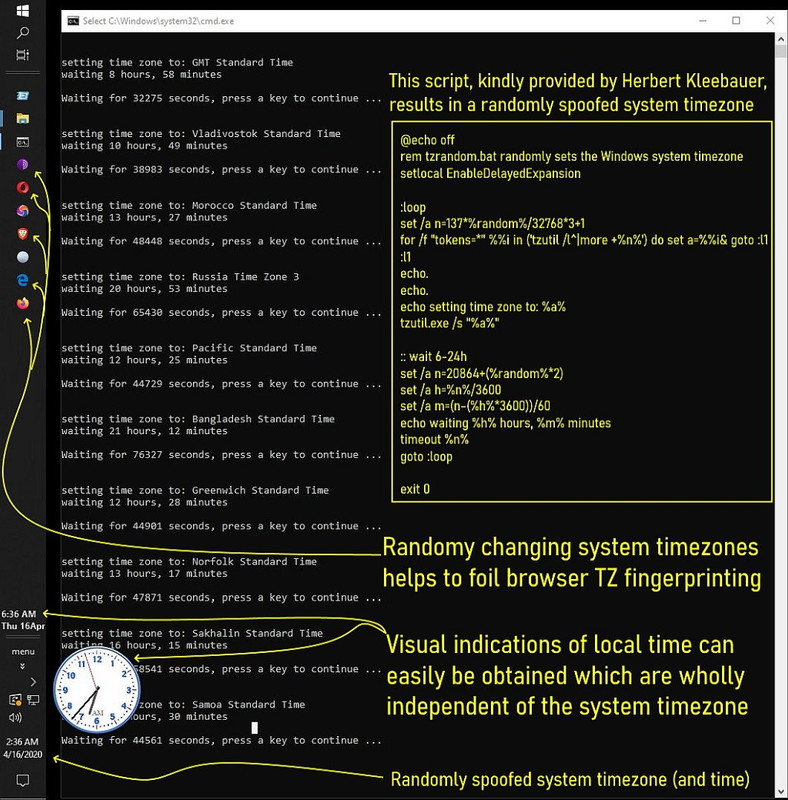Screen dimensions: 788x800
Task: Click line 'setting time zone to: Vladivostok Standard Time'
Action: tap(201, 134)
